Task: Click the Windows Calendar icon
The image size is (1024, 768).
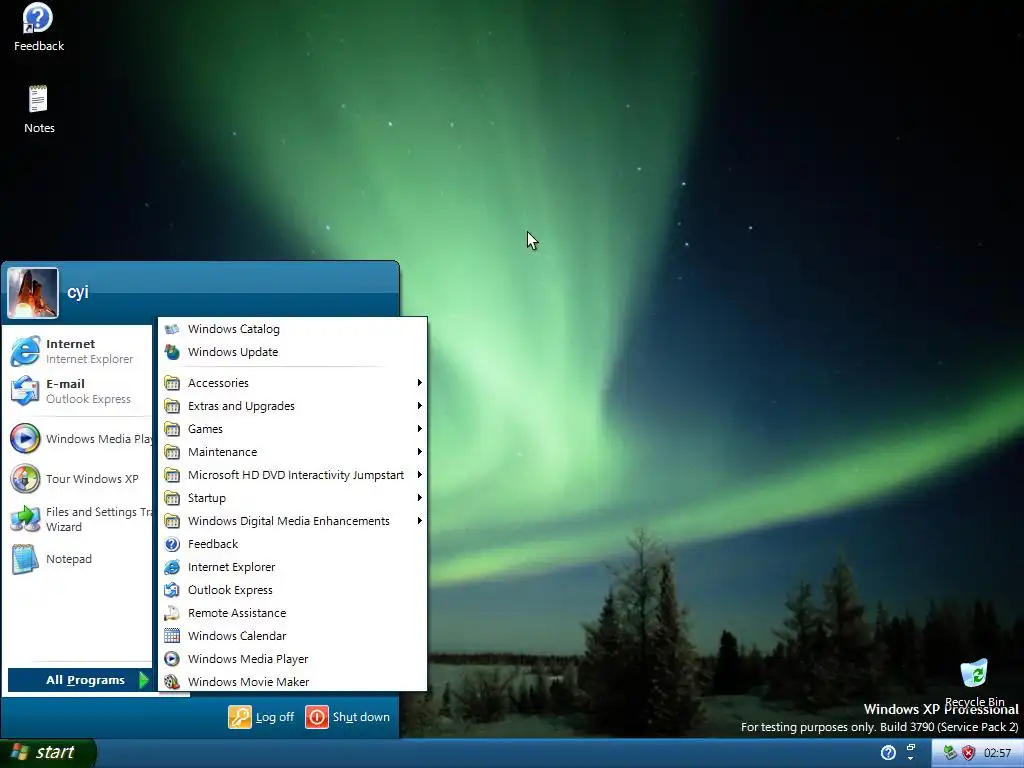Action: 172,635
